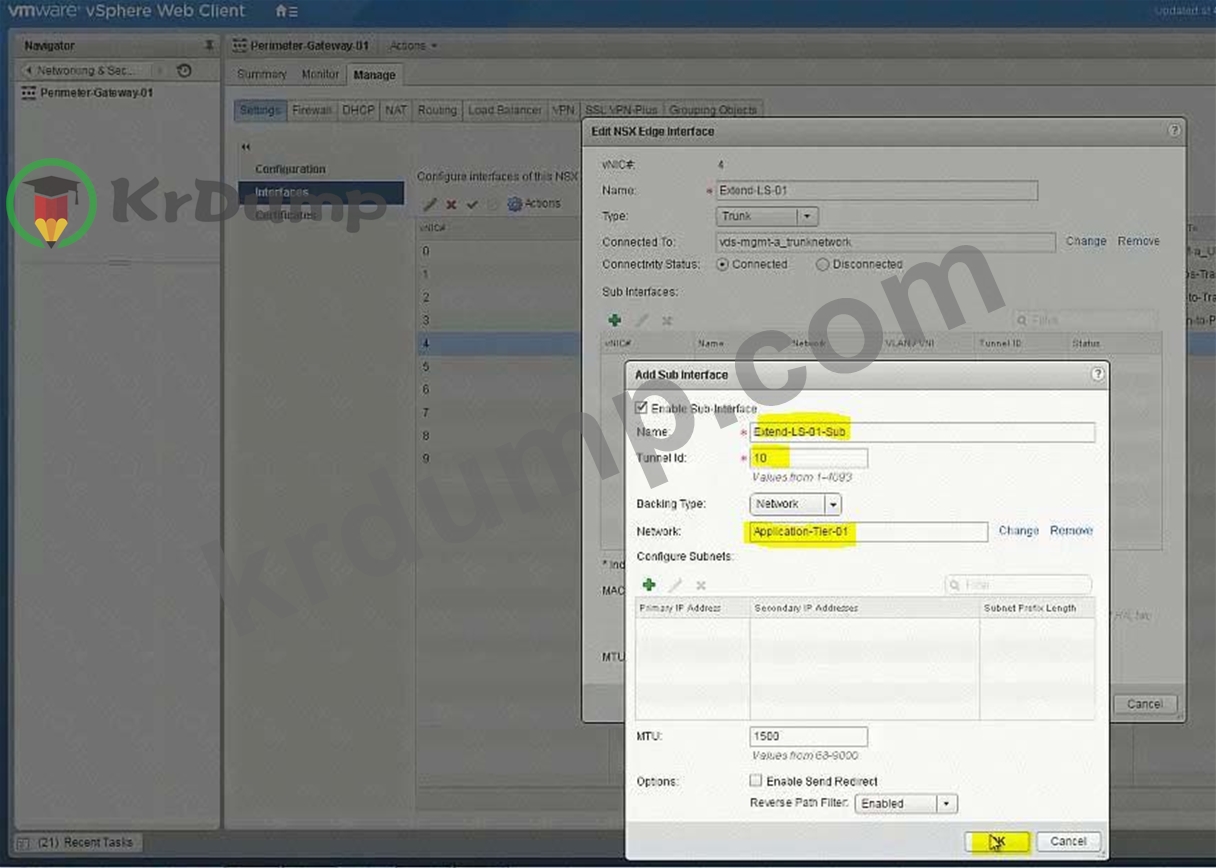Add a sub interface with the green plus
Image resolution: width=1216 pixels, height=868 pixels.
point(614,320)
